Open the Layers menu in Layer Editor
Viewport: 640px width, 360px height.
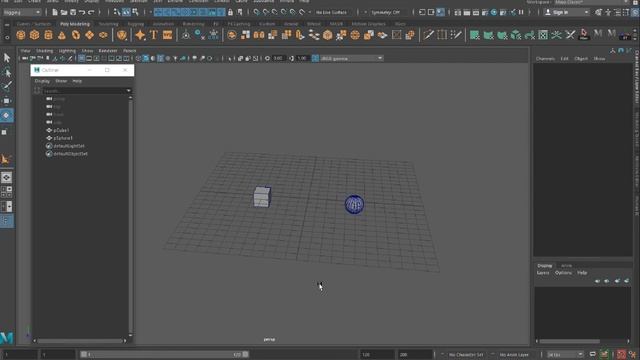click(x=543, y=273)
